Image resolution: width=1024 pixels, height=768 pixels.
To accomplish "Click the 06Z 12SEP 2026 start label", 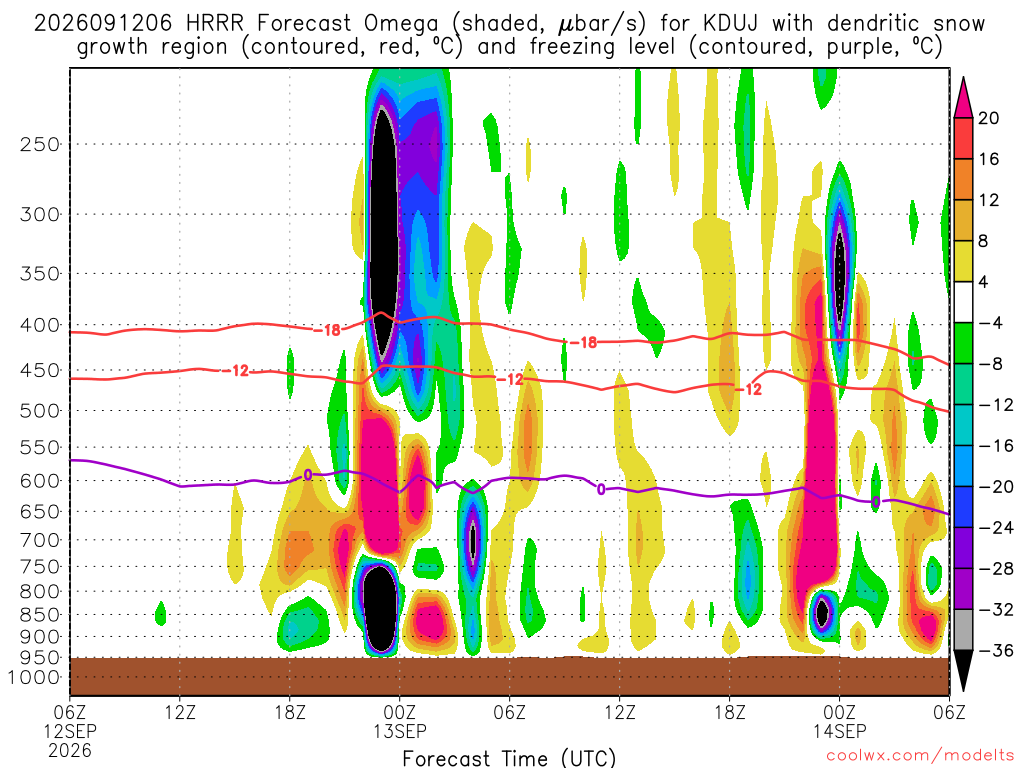I will (70, 730).
